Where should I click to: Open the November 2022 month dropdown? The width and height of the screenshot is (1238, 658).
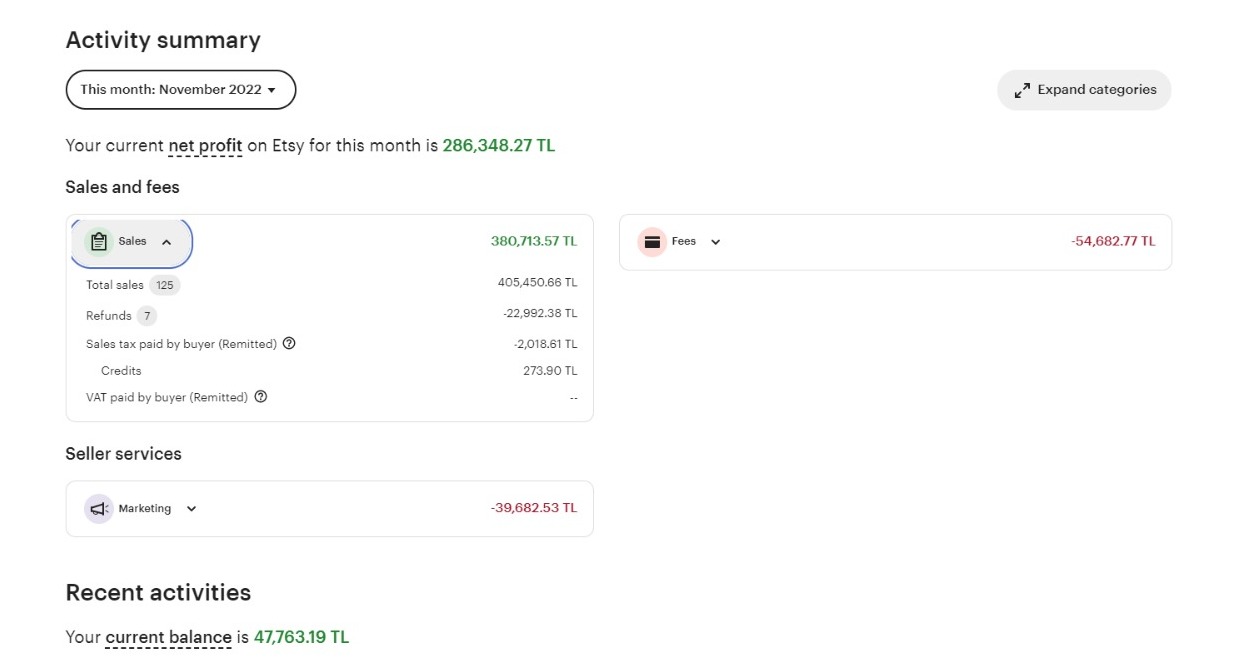point(181,90)
